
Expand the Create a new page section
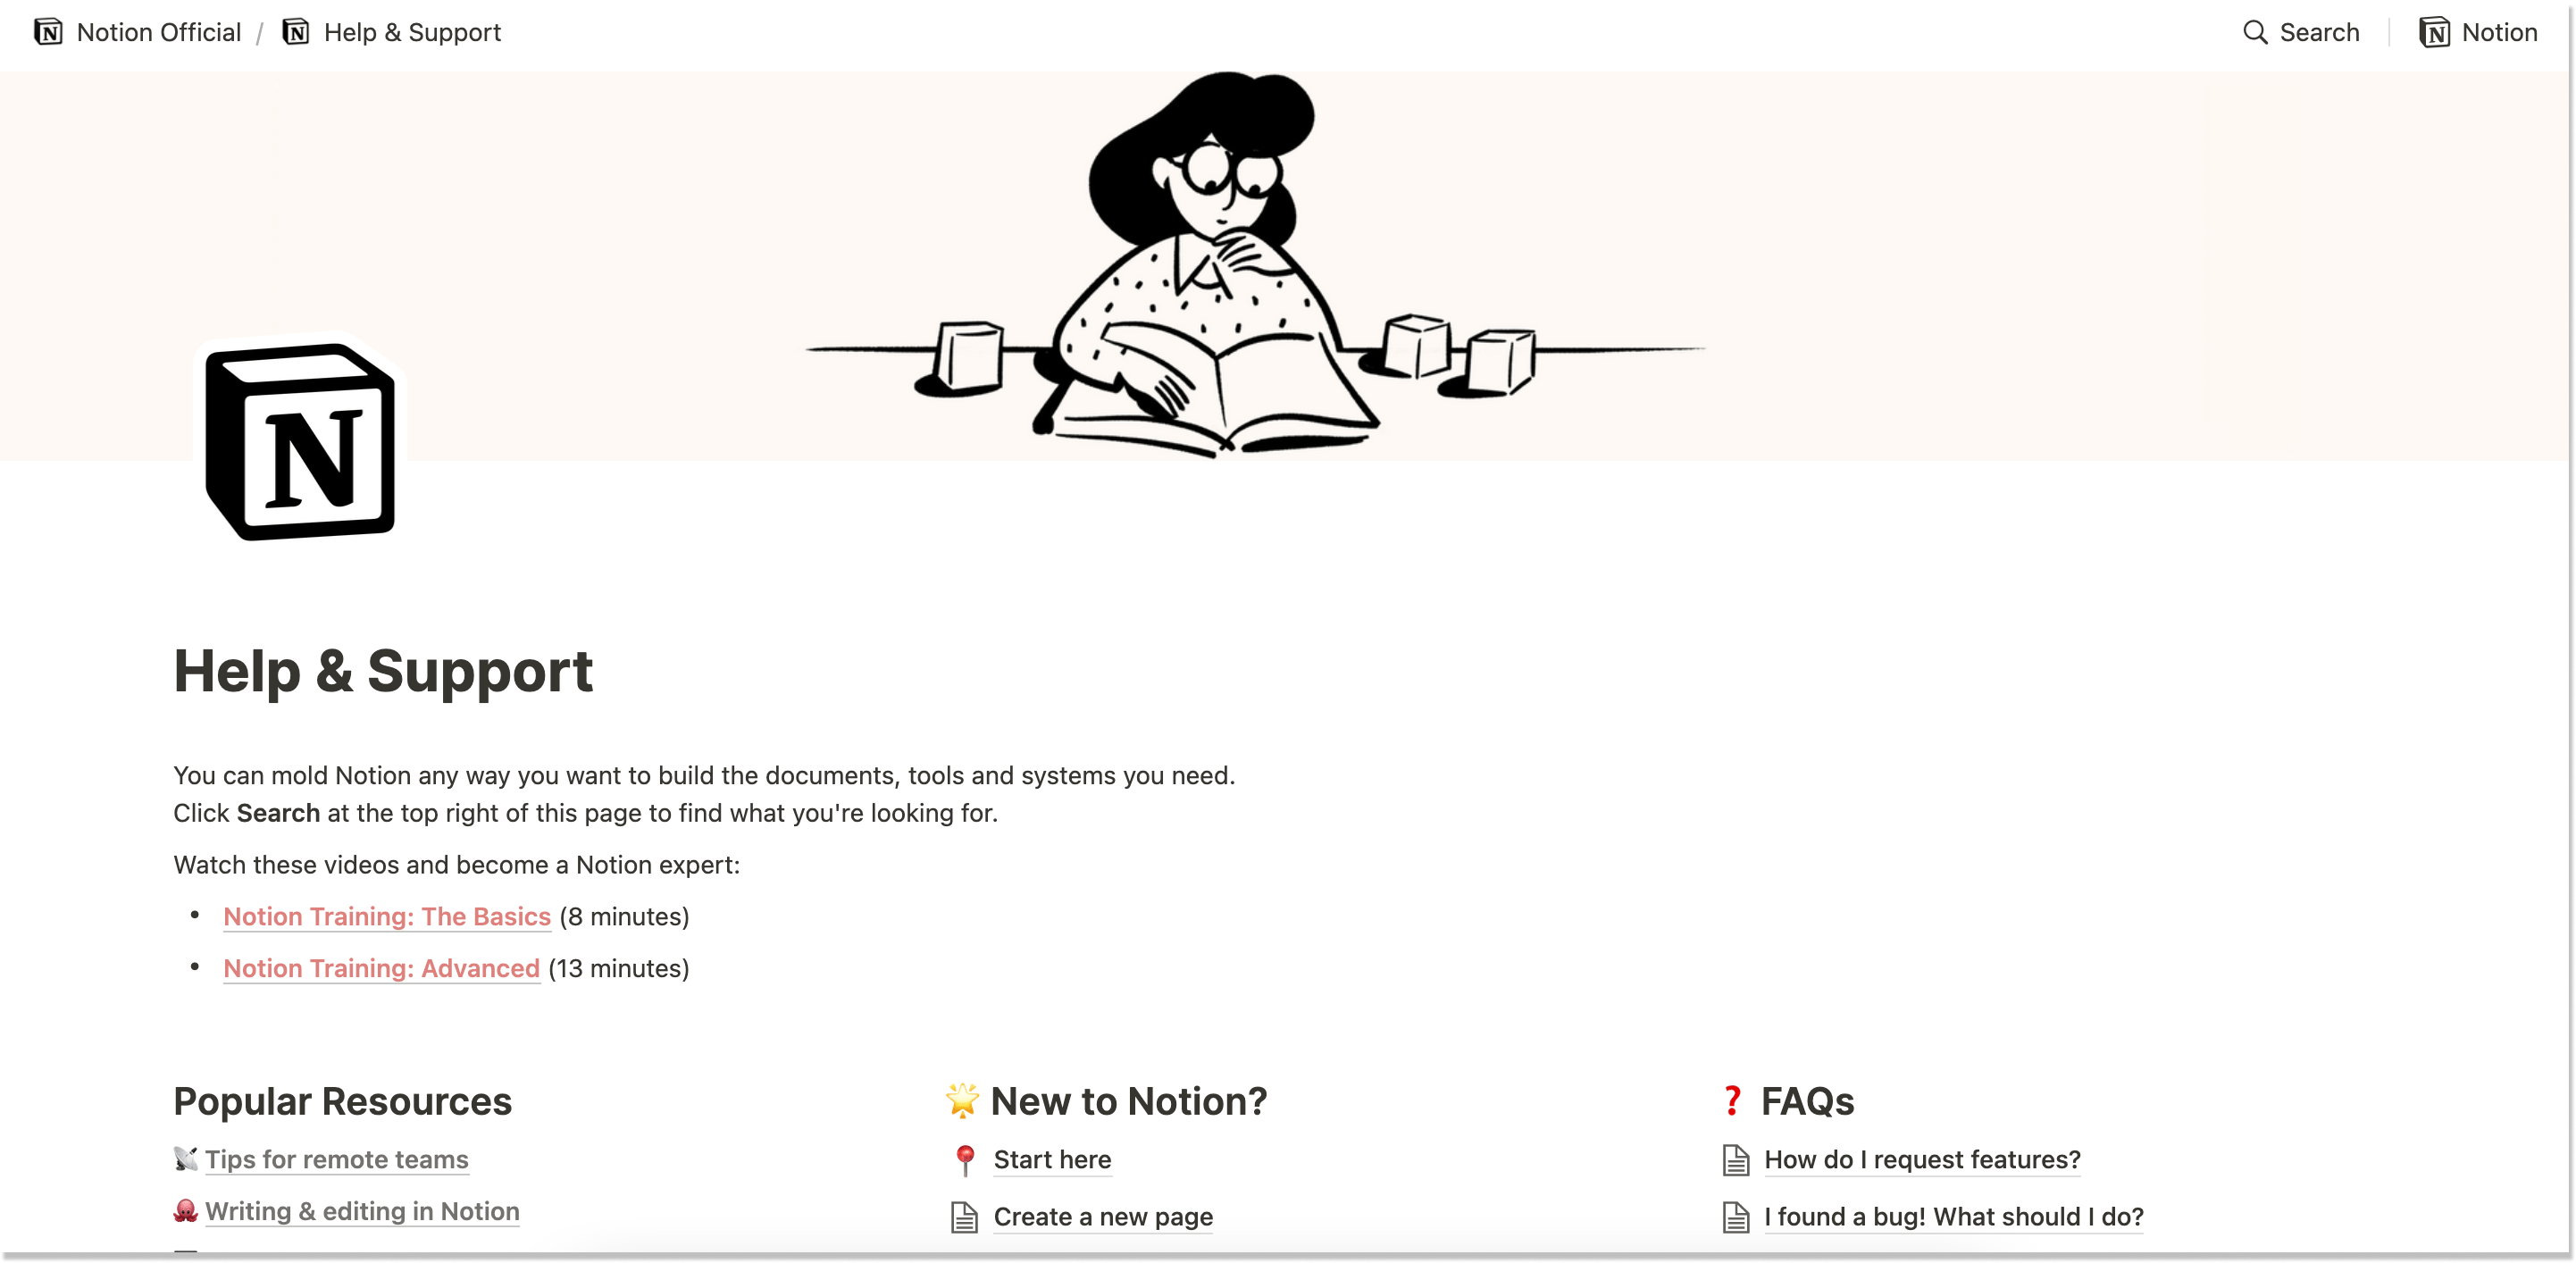click(x=1104, y=1216)
